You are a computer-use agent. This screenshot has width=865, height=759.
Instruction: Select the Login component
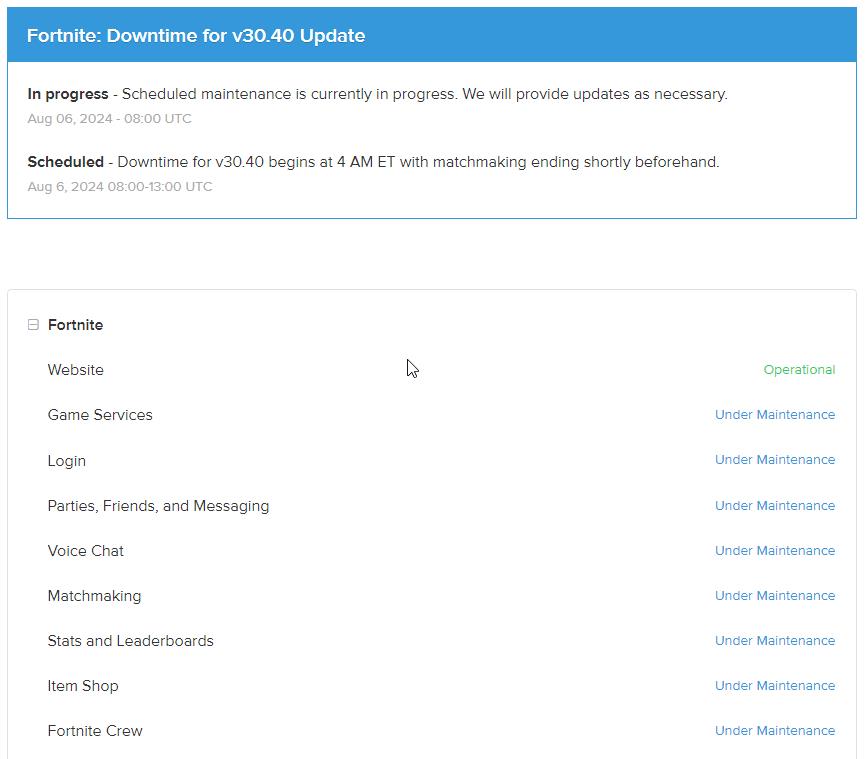[x=67, y=461]
